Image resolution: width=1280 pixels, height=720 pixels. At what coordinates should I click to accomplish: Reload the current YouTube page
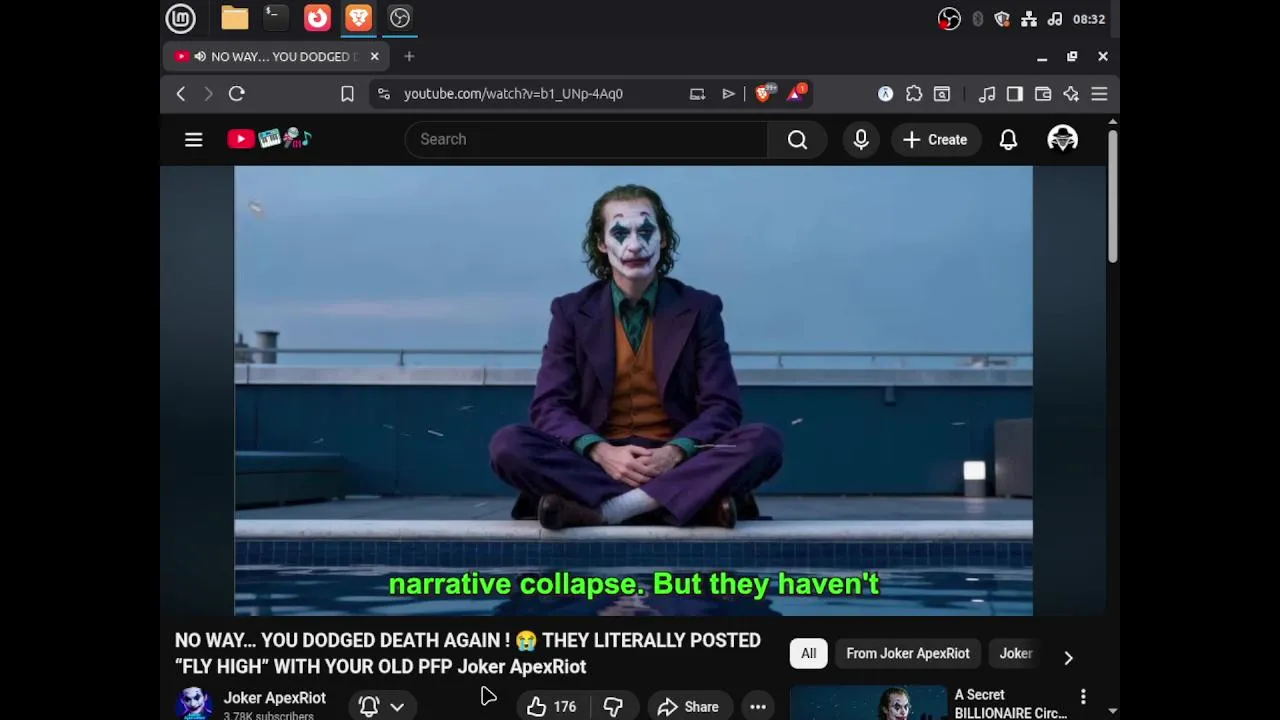(237, 94)
